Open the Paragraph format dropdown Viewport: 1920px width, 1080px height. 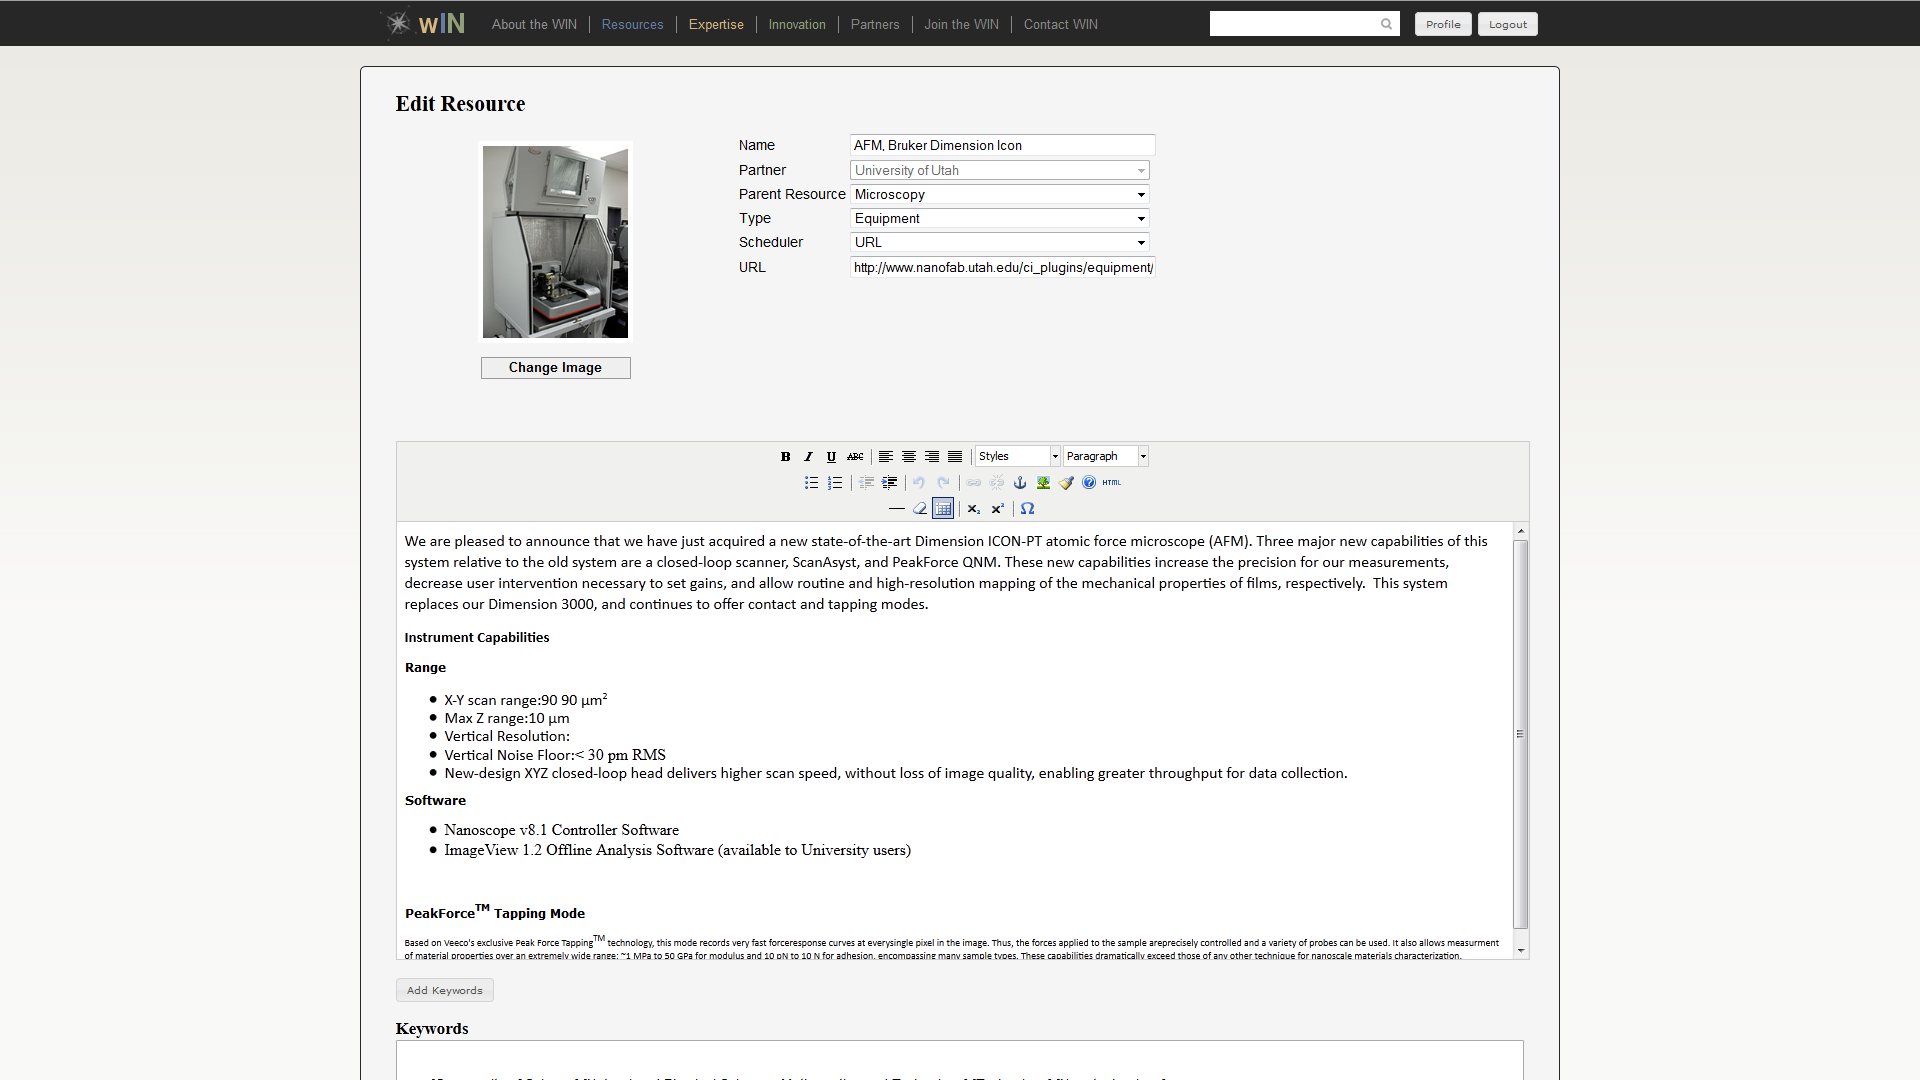(1105, 456)
